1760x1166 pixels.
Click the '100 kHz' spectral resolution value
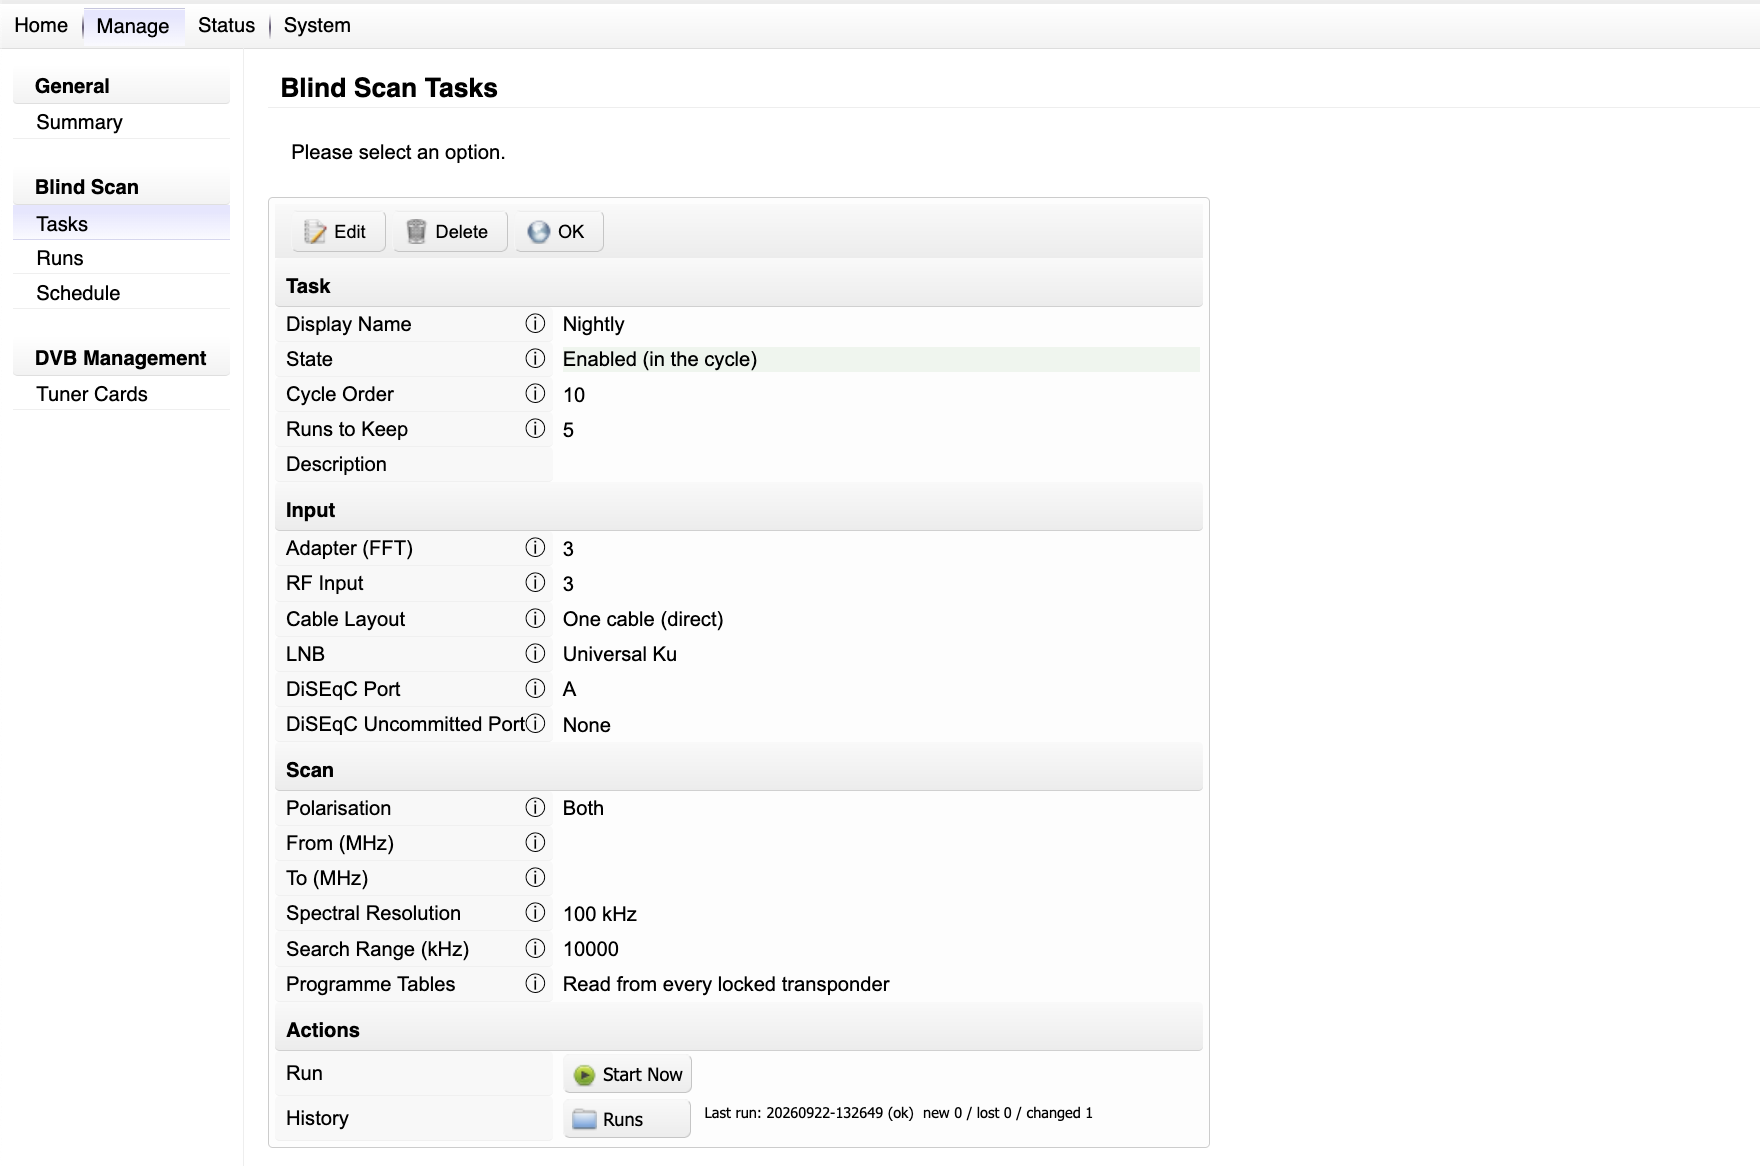tap(600, 914)
